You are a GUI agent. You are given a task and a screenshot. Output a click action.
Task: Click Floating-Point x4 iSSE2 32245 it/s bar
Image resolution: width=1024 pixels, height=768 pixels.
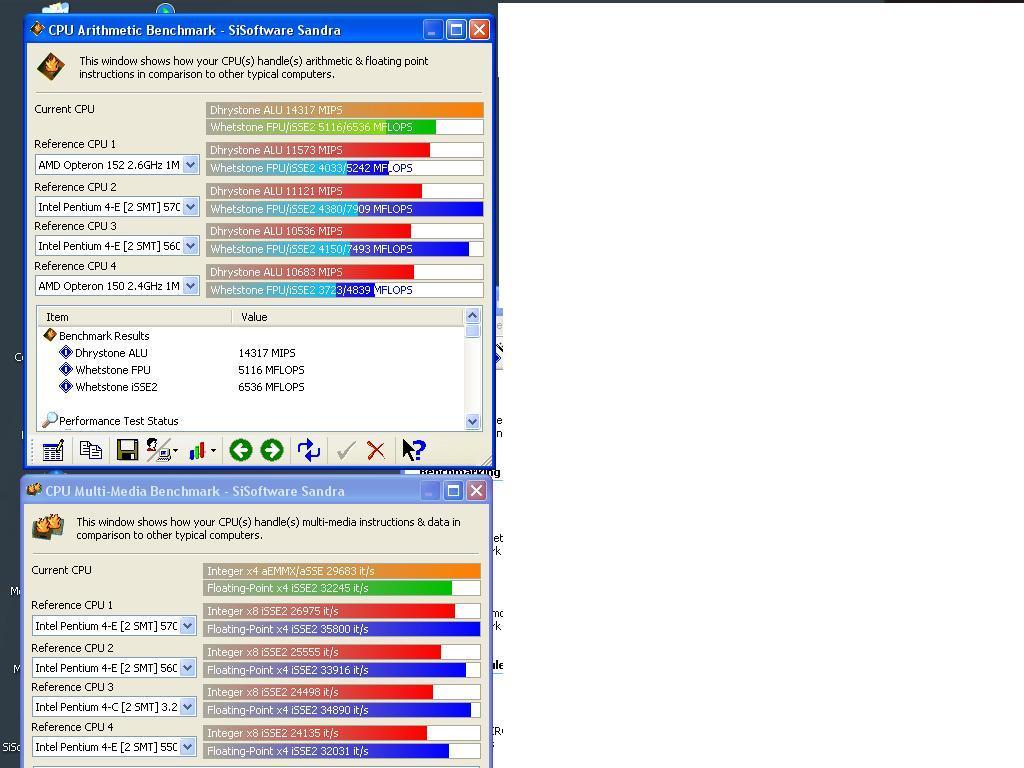(x=342, y=588)
